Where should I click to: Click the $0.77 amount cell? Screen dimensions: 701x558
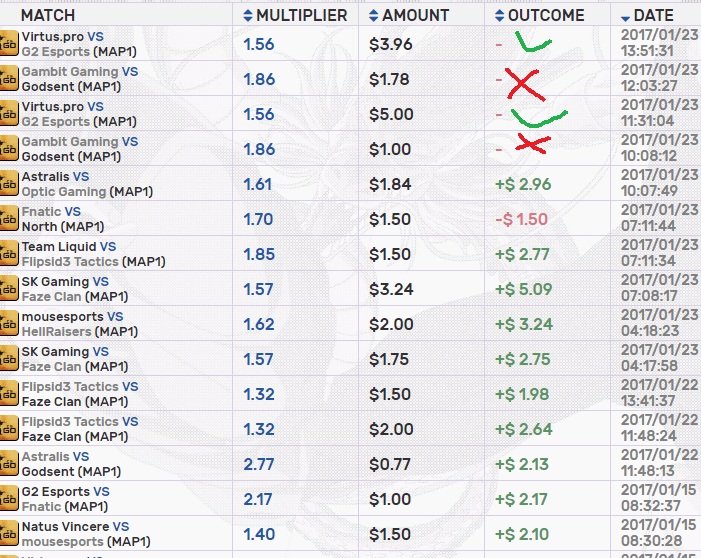[x=390, y=464]
